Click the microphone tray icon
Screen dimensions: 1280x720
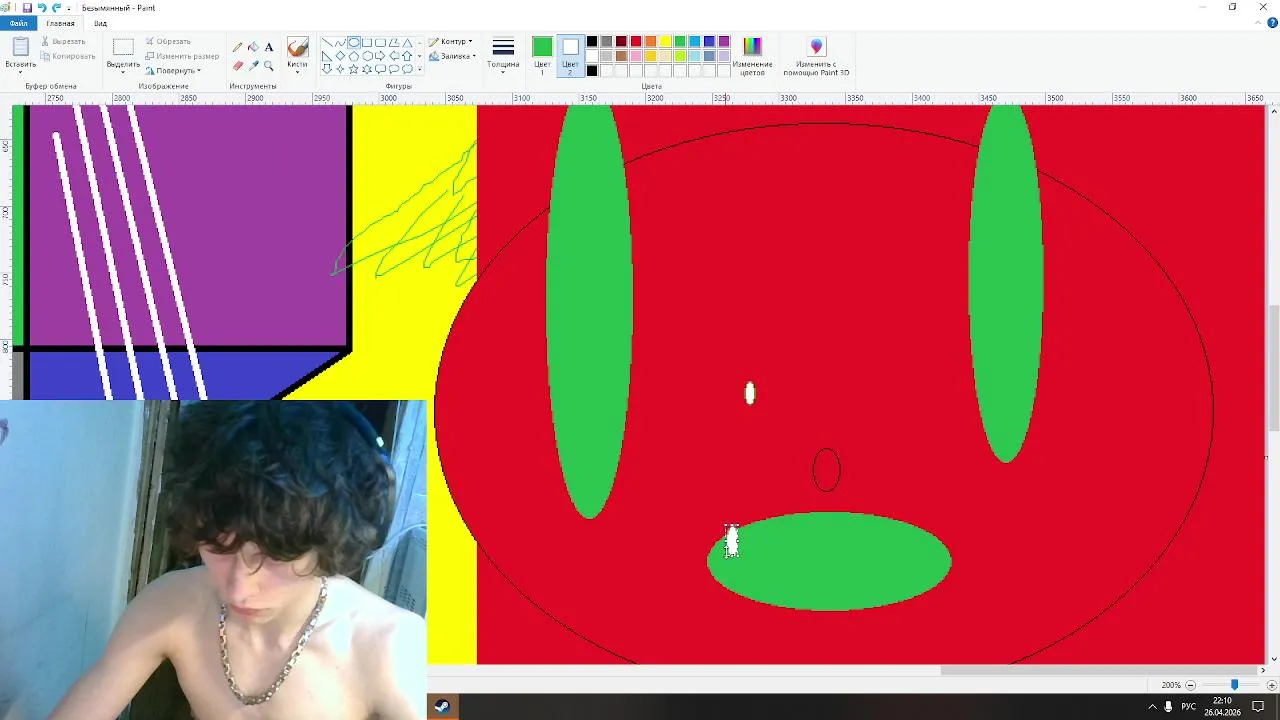[x=1168, y=706]
